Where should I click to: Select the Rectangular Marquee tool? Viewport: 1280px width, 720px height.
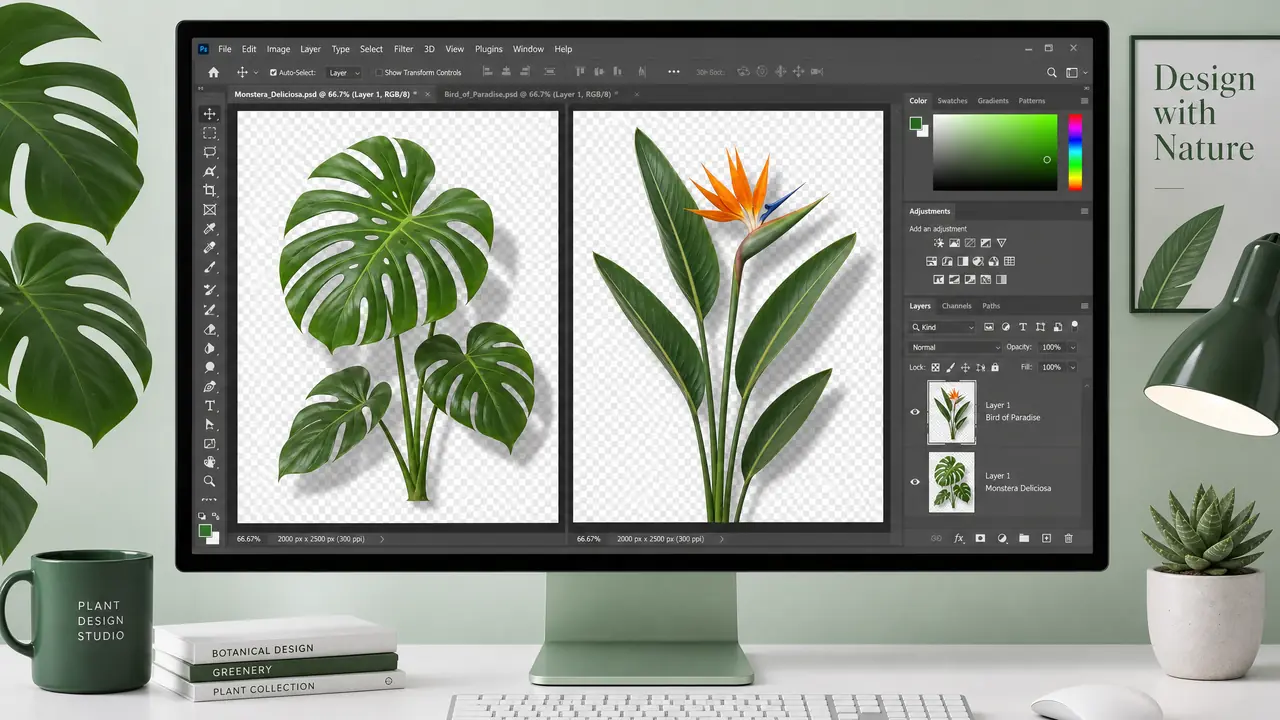(210, 133)
